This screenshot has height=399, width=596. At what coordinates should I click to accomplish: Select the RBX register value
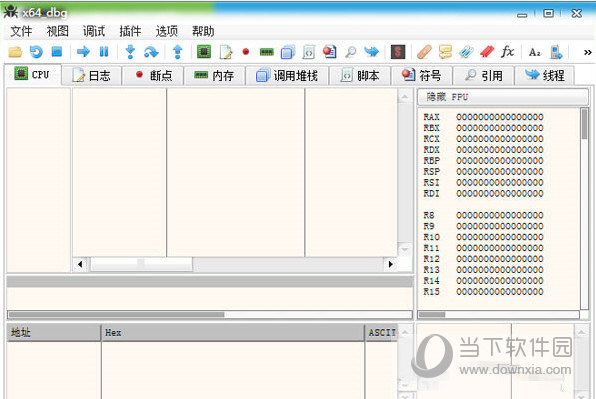500,128
